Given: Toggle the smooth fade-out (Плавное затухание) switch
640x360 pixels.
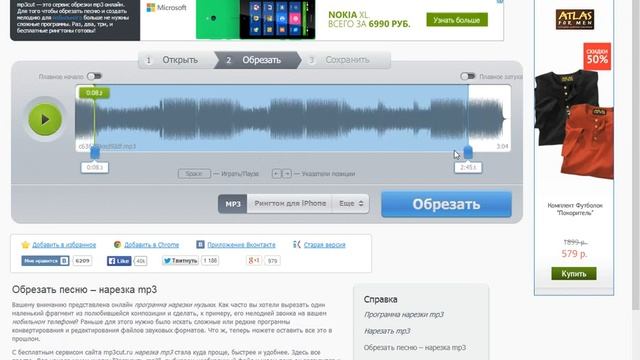Looking at the screenshot, I should pyautogui.click(x=467, y=76).
